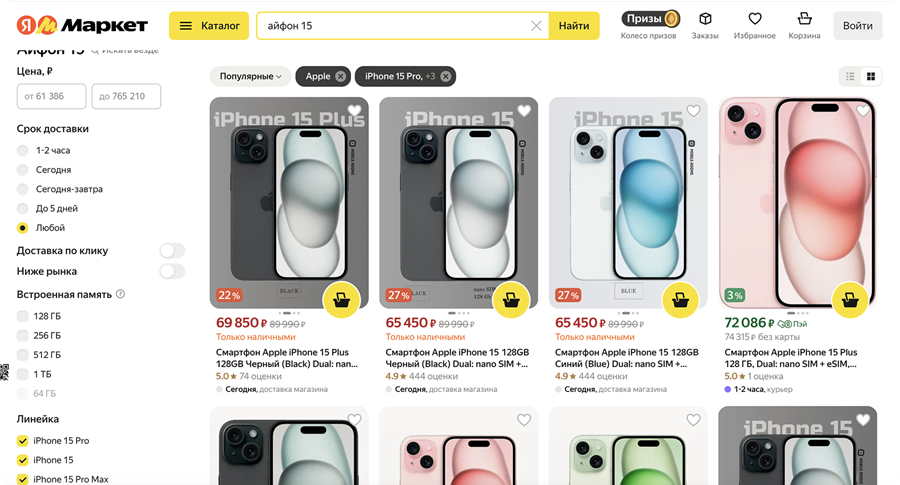Toggle the Ниже рынка switch
The image size is (900, 485).
[x=172, y=271]
